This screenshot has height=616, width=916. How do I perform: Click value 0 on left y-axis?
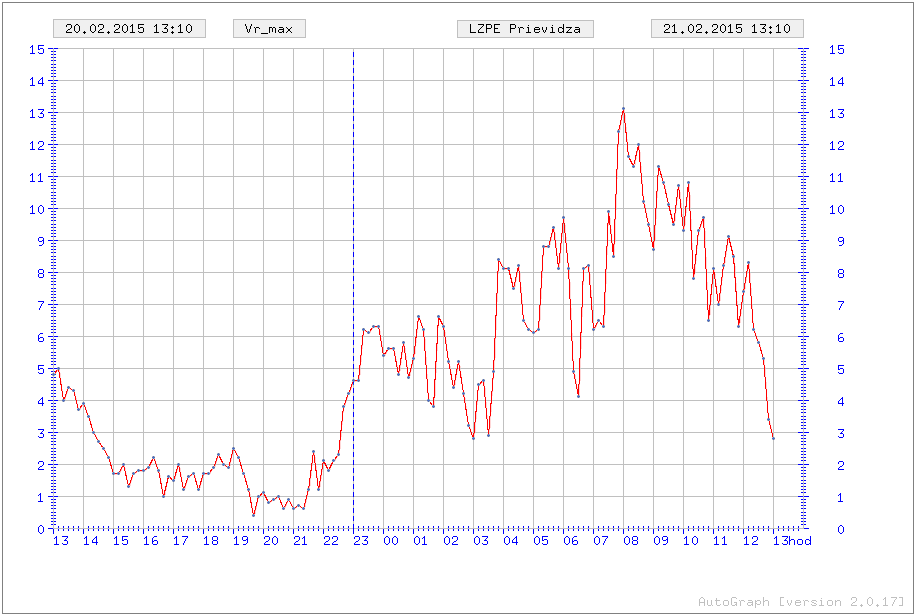point(41,529)
